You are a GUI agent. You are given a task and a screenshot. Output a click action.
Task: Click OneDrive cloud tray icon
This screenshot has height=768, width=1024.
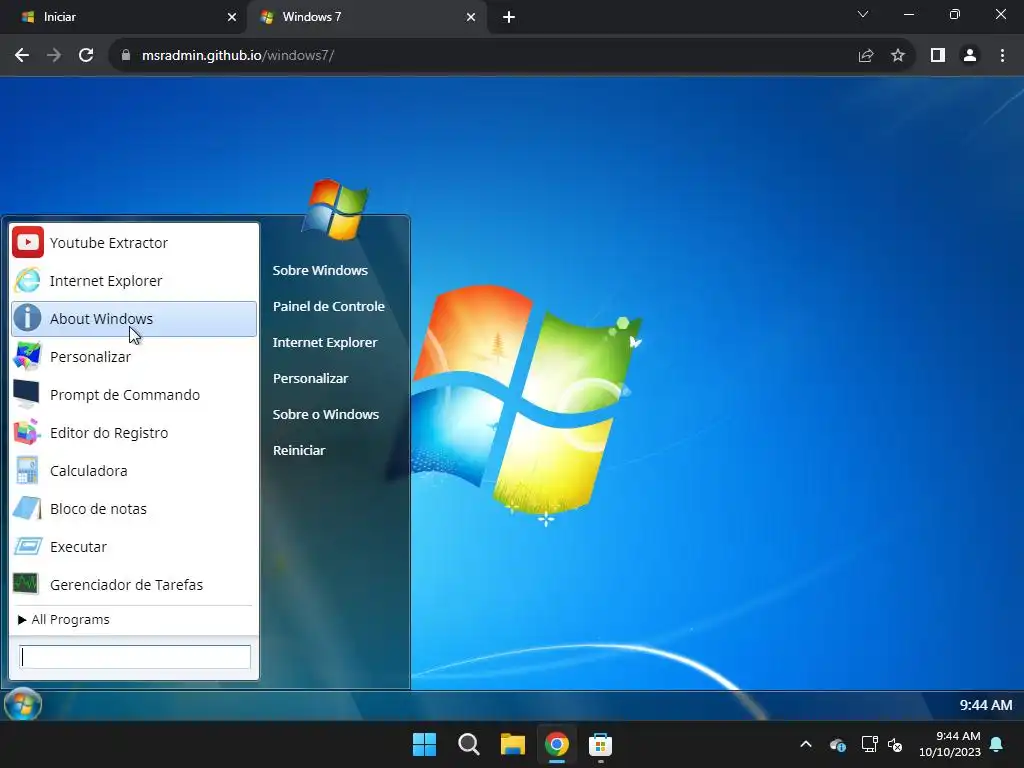point(838,744)
